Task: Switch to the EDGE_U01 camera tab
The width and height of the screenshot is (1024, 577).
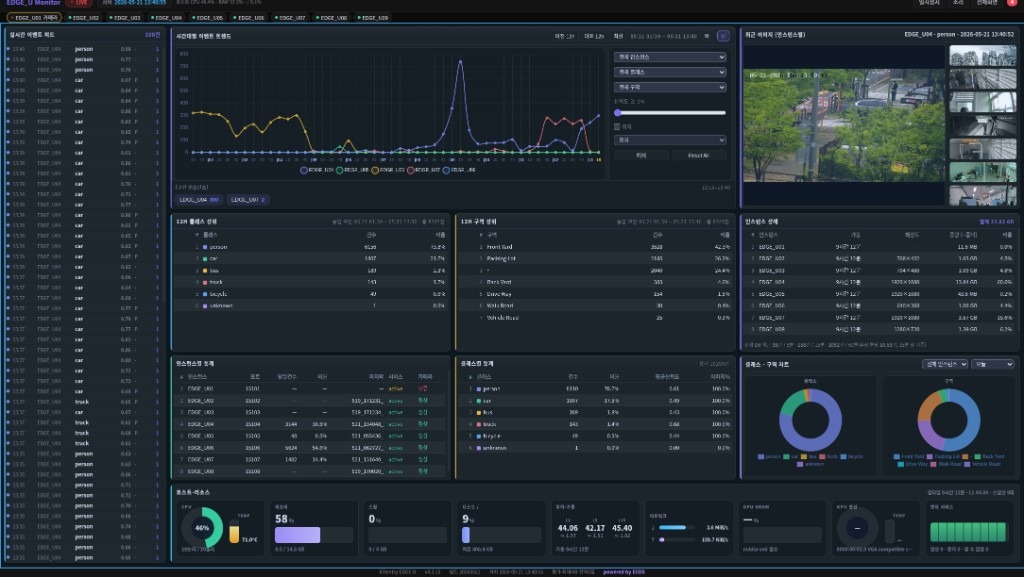Action: click(34, 18)
